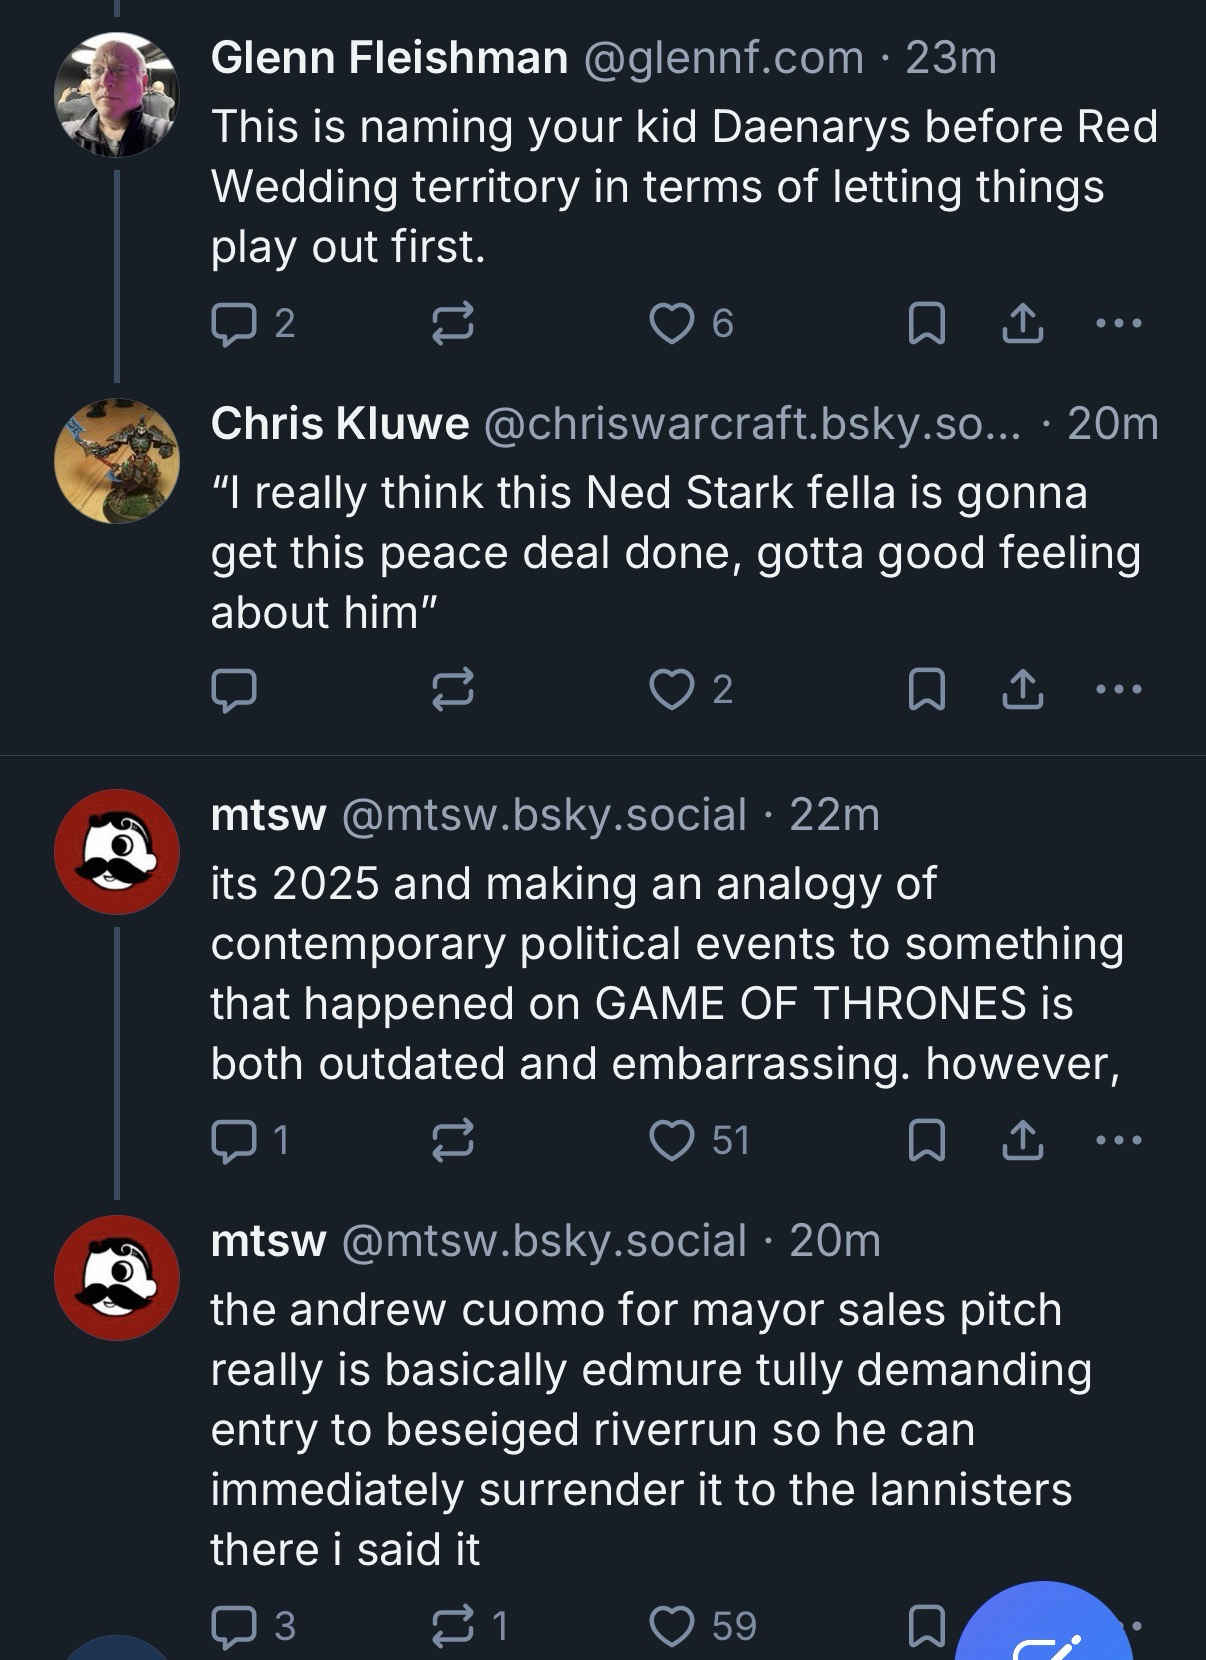1206x1660 pixels.
Task: Open mtsw's profile from 22m post name
Action: pyautogui.click(x=268, y=815)
